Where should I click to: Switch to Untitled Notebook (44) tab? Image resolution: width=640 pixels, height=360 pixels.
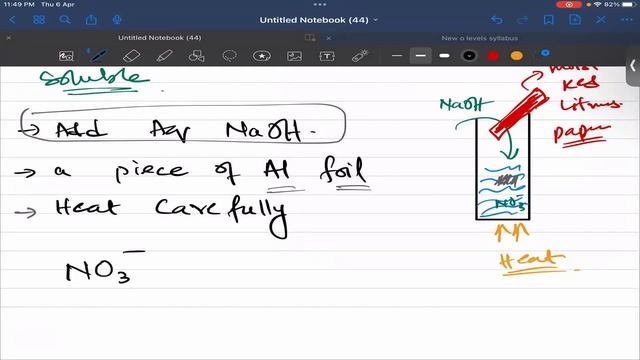160,38
